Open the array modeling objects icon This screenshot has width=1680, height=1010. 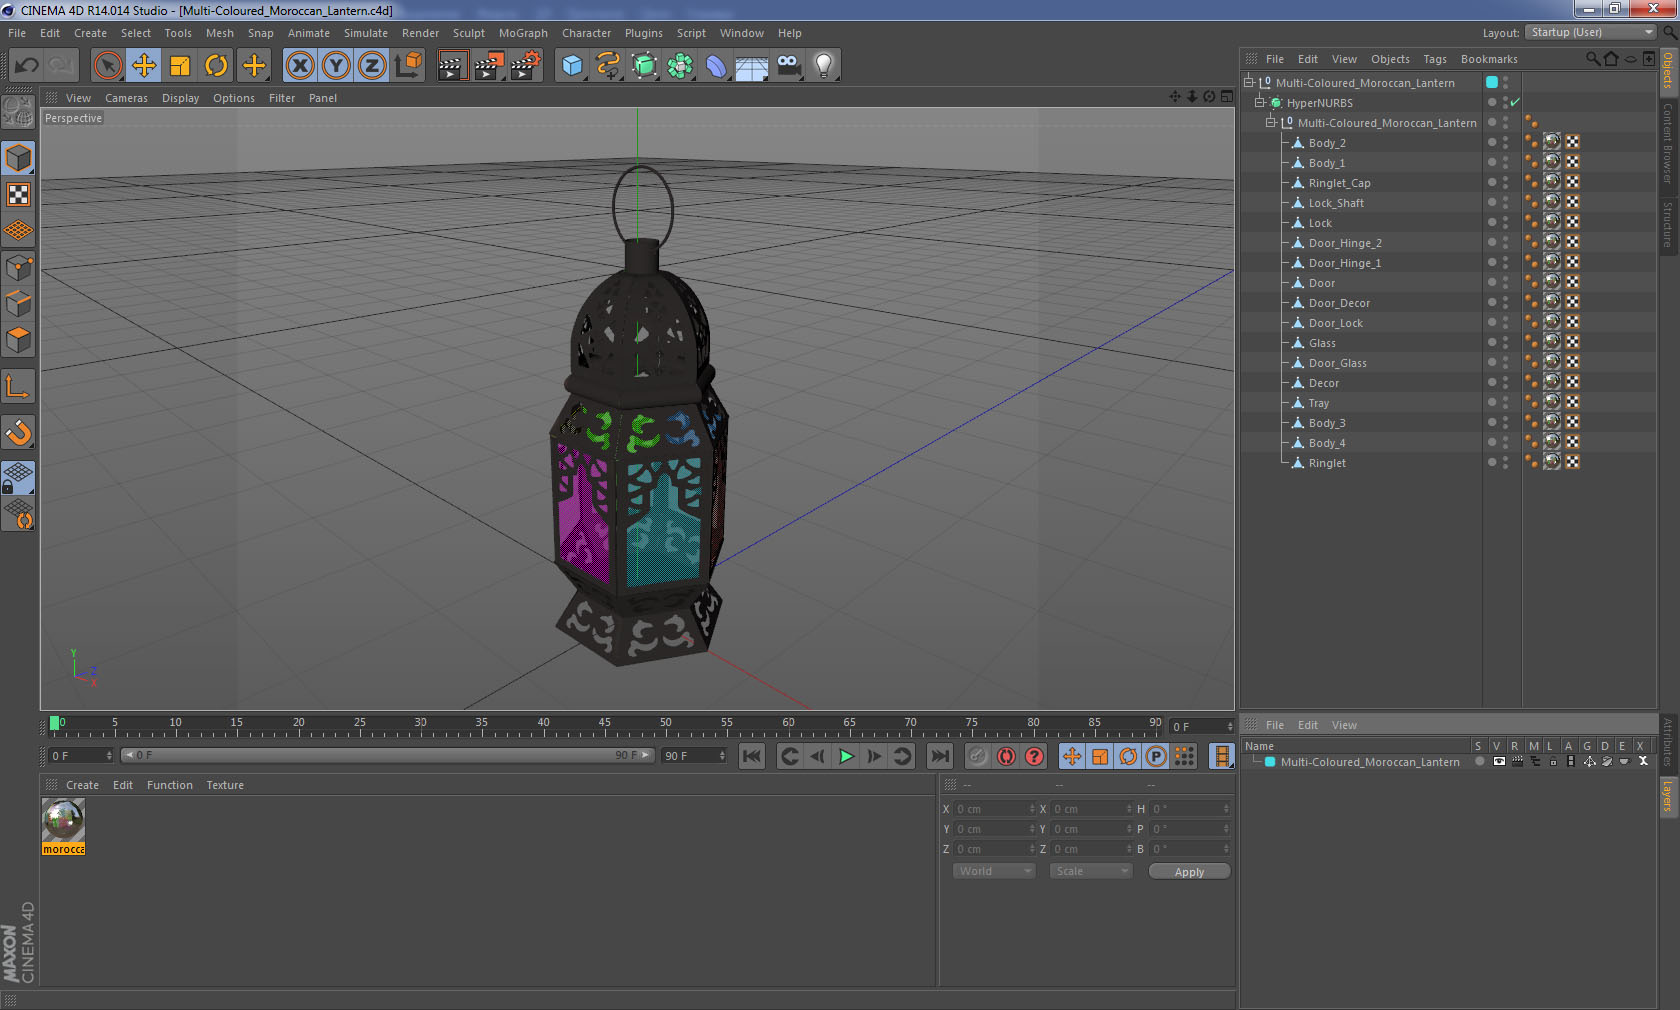[680, 66]
